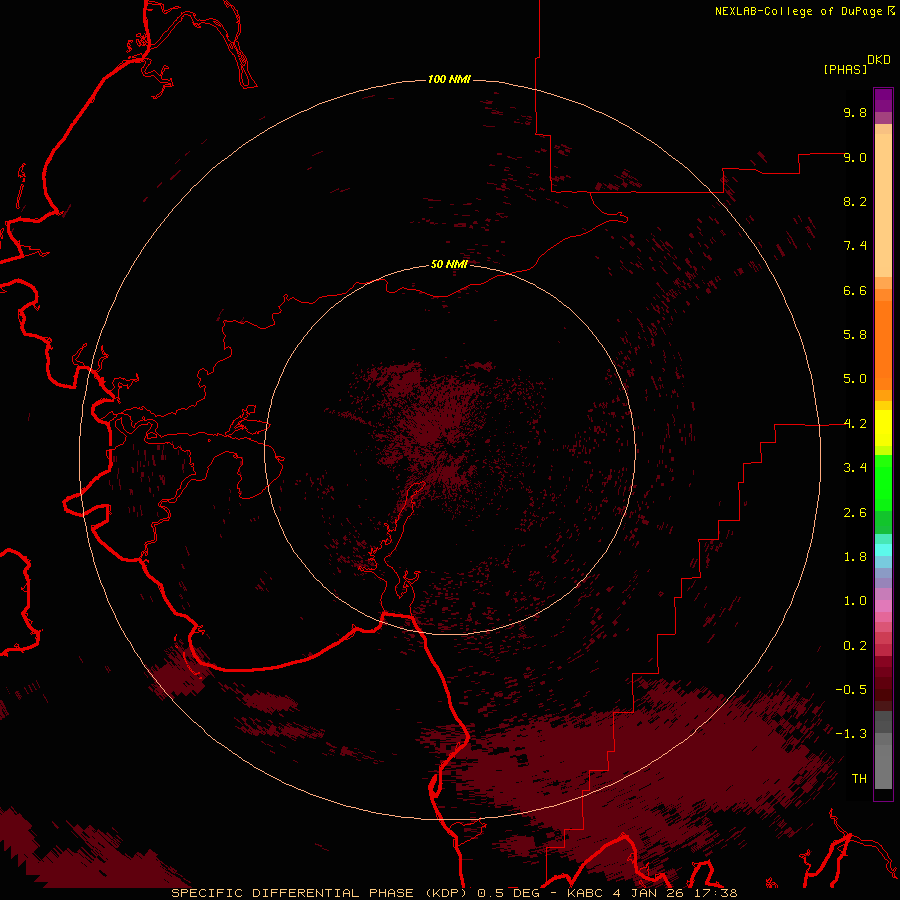Image resolution: width=900 pixels, height=900 pixels.
Task: Click the 9.0 scale value
Action: pos(855,157)
